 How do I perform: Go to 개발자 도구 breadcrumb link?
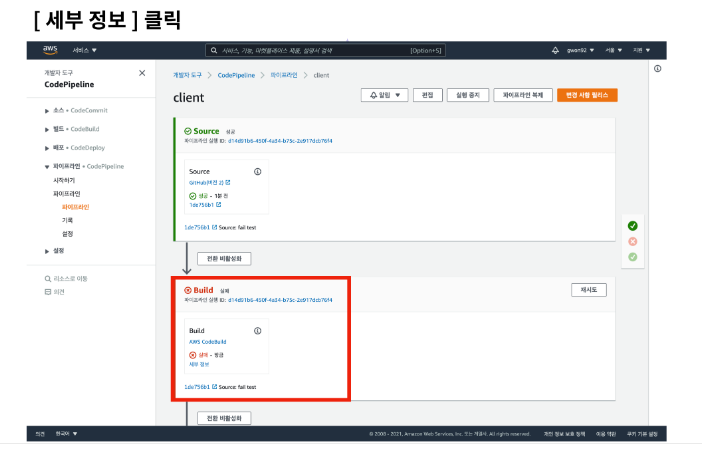click(x=187, y=75)
